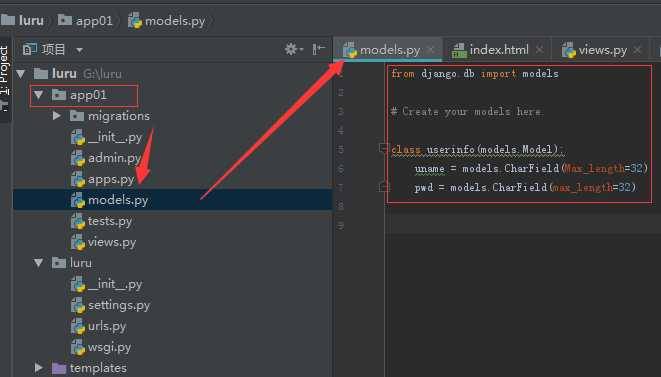661x377 pixels.
Task: Click the python file icon of admin.py
Action: coord(78,158)
